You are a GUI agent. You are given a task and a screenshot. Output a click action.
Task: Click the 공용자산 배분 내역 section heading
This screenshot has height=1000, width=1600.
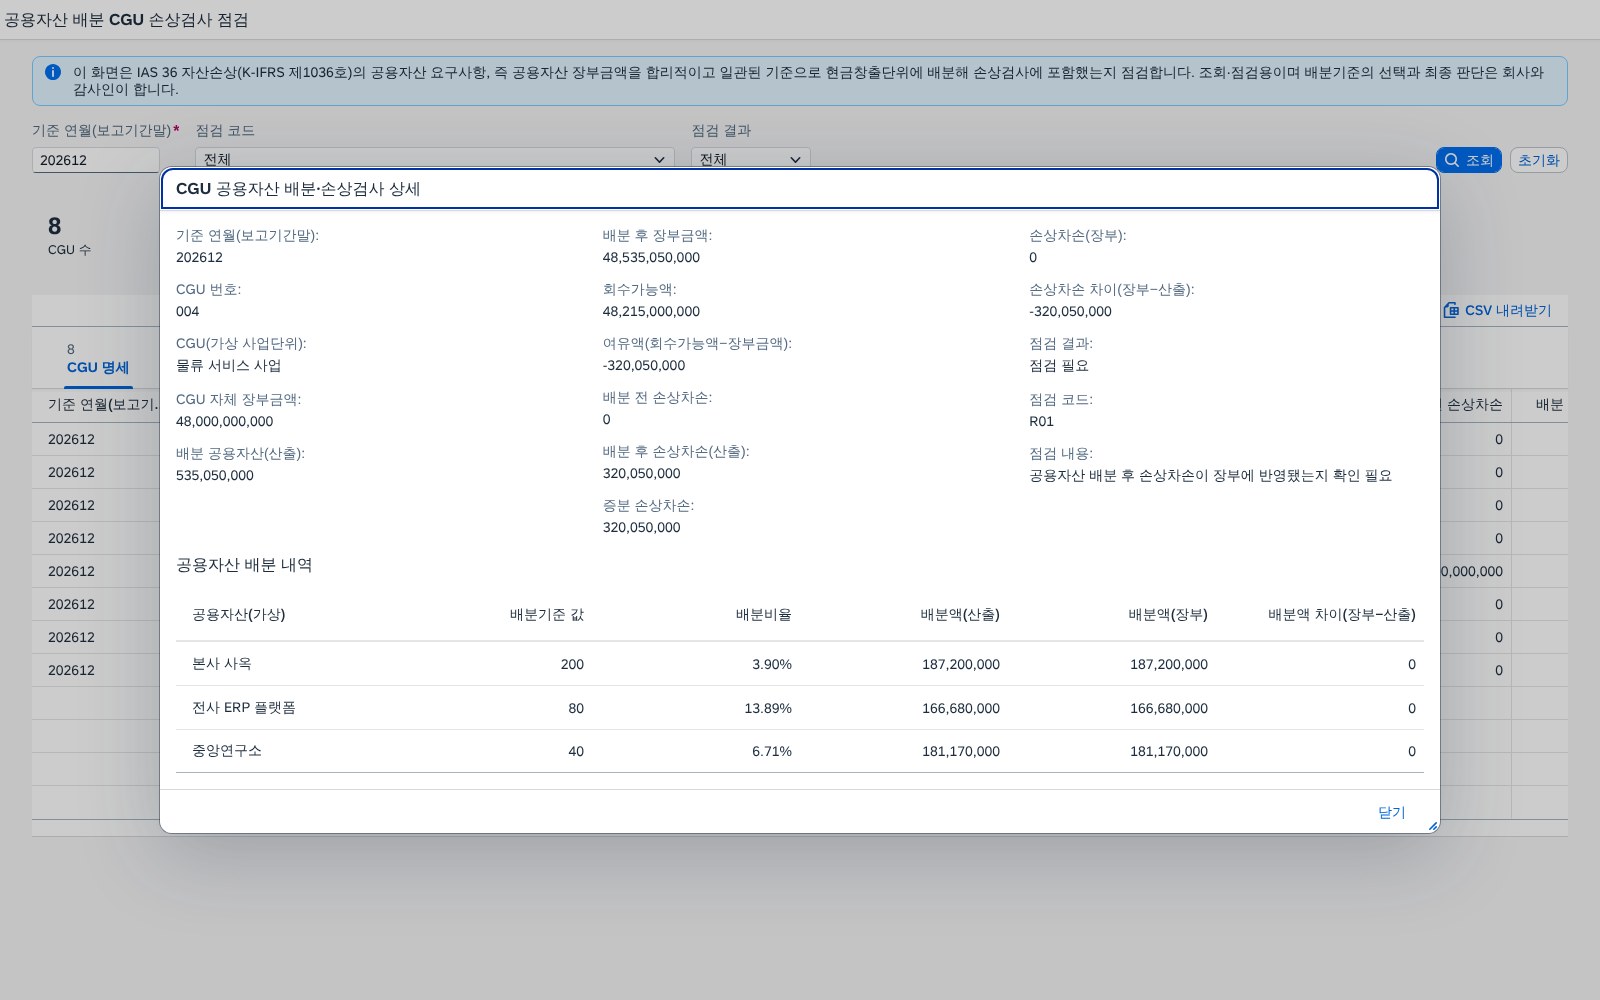click(x=244, y=565)
